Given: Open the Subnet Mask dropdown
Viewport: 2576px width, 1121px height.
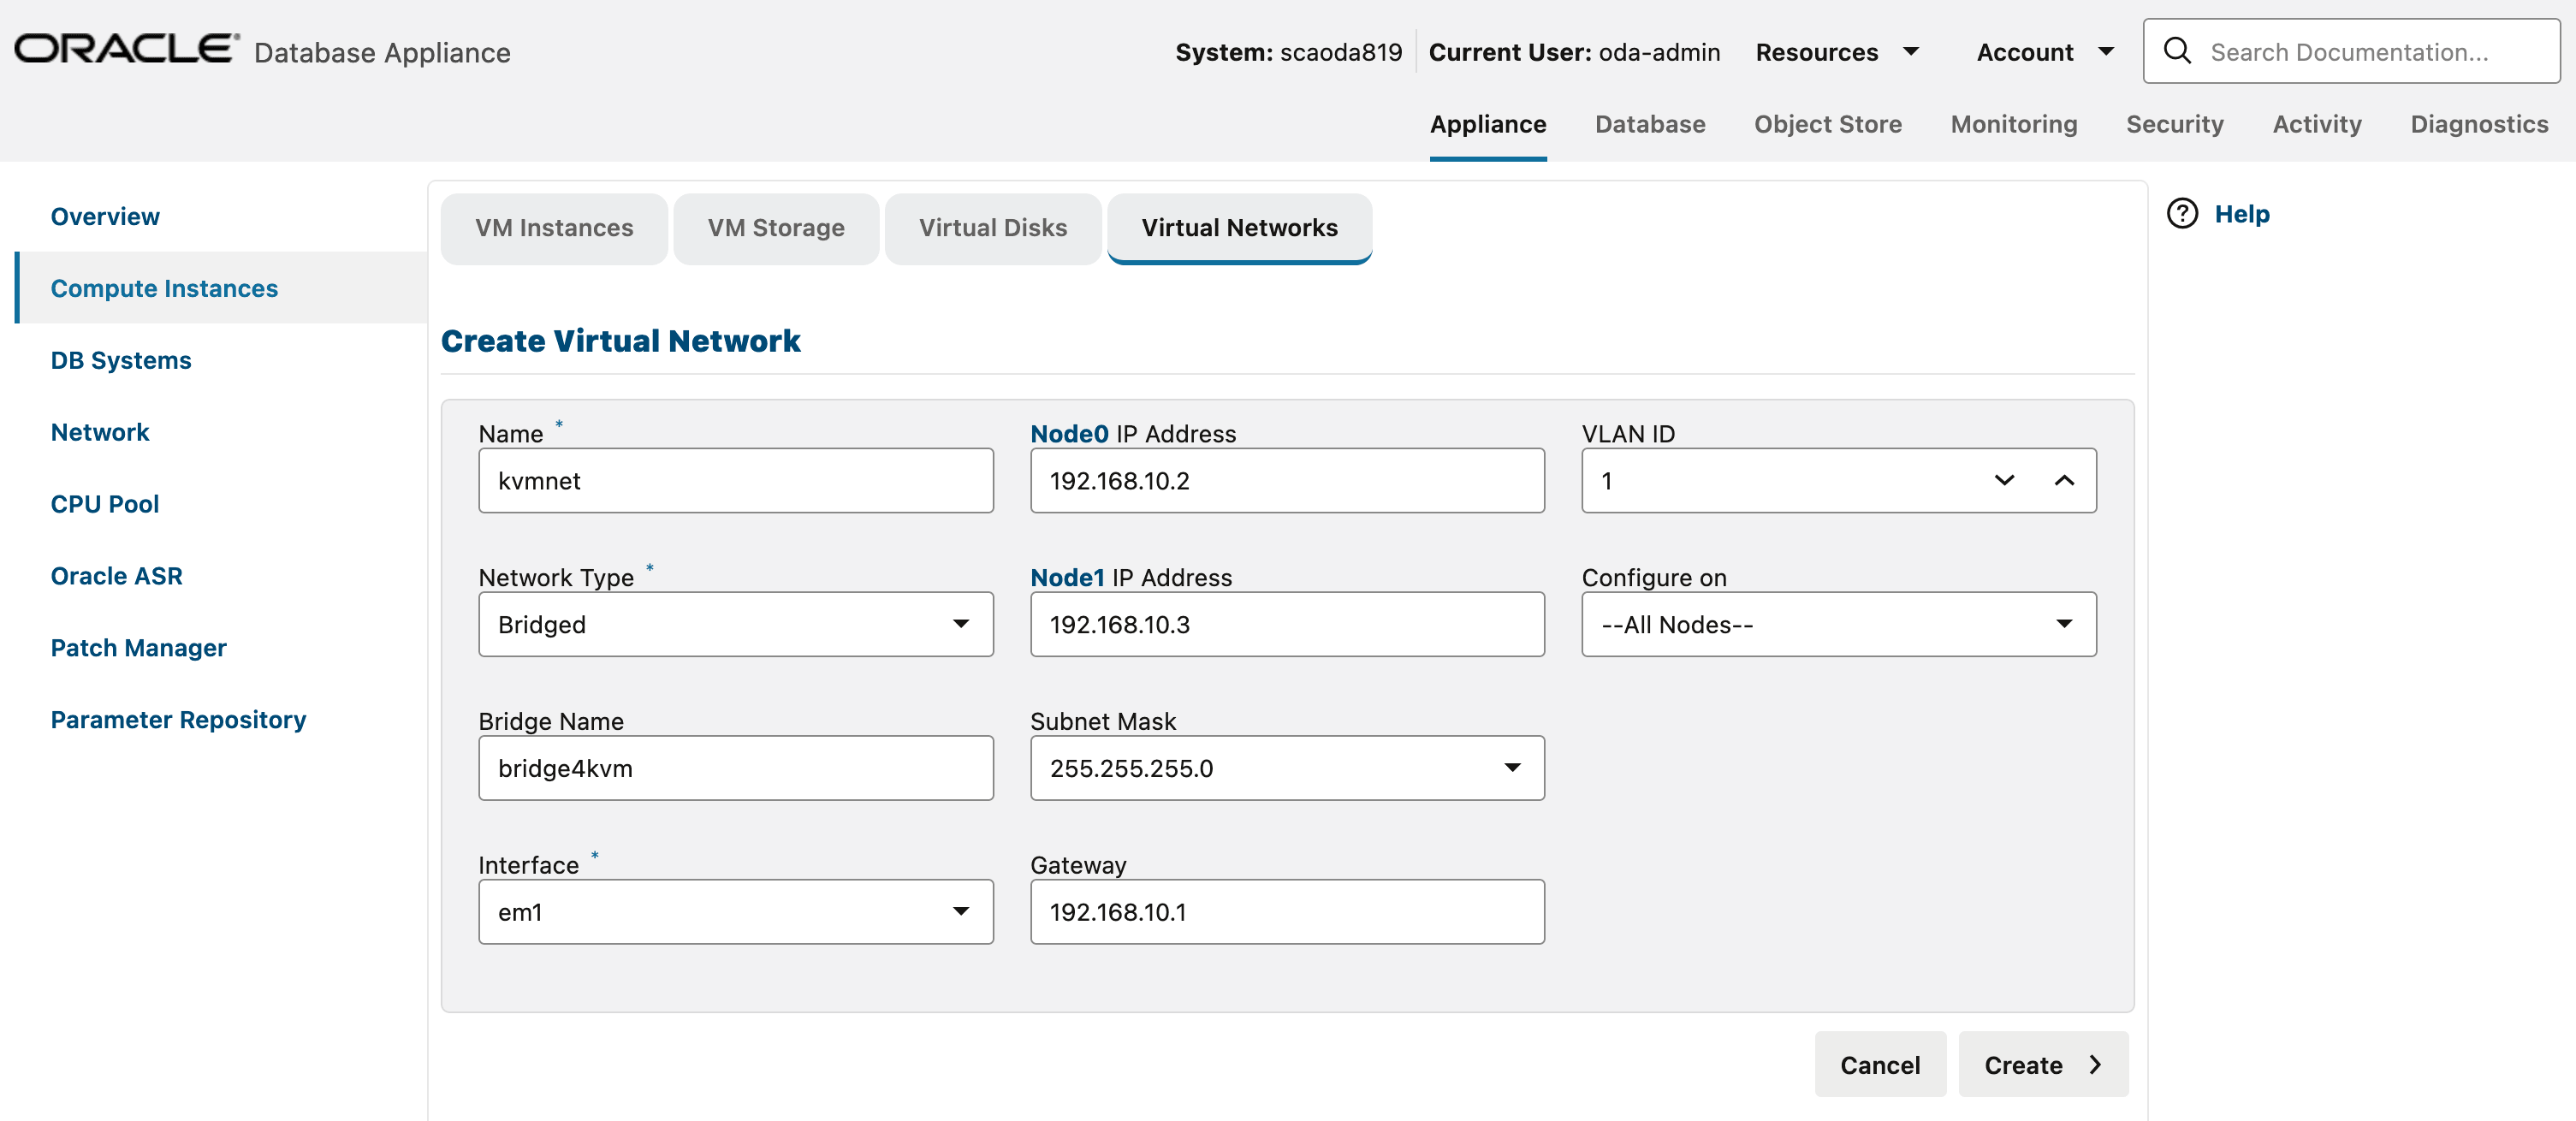Looking at the screenshot, I should click(1512, 768).
